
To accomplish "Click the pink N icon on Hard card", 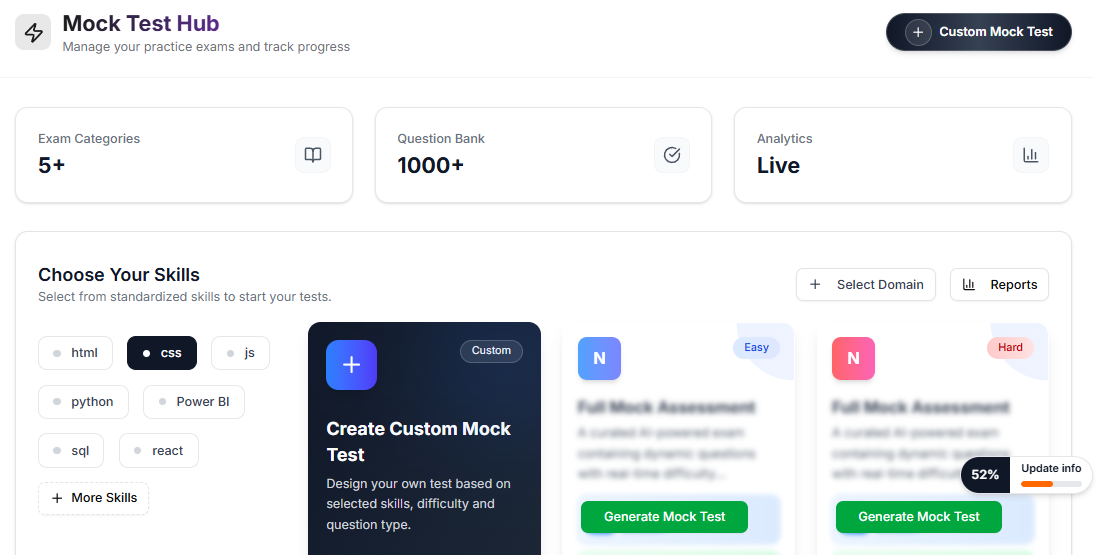I will 853,358.
